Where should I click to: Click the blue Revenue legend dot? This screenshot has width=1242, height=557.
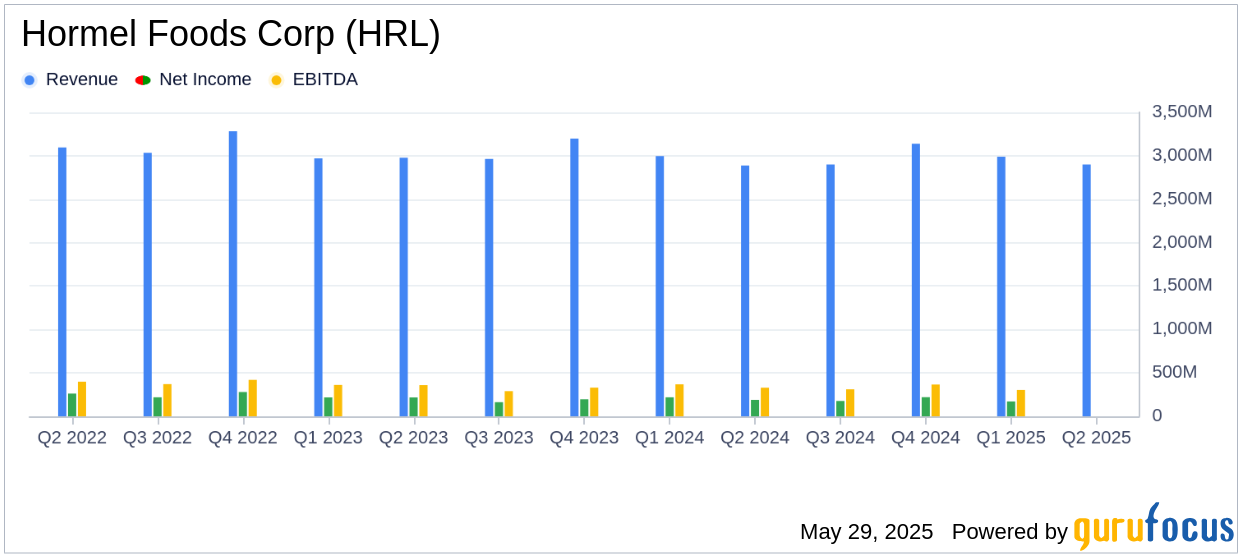[x=30, y=80]
